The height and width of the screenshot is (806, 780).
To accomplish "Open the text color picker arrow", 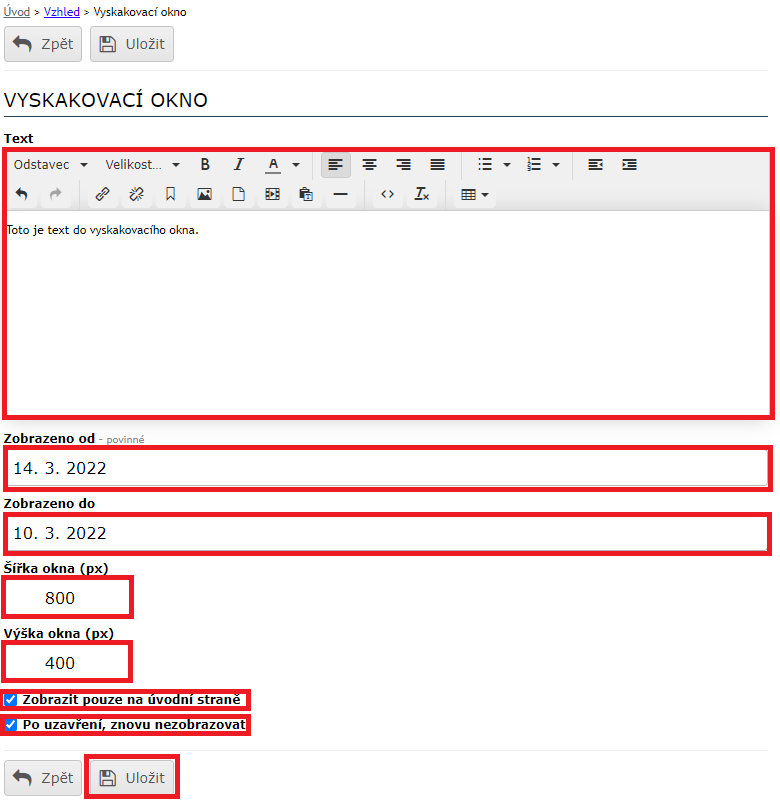I will pyautogui.click(x=296, y=165).
